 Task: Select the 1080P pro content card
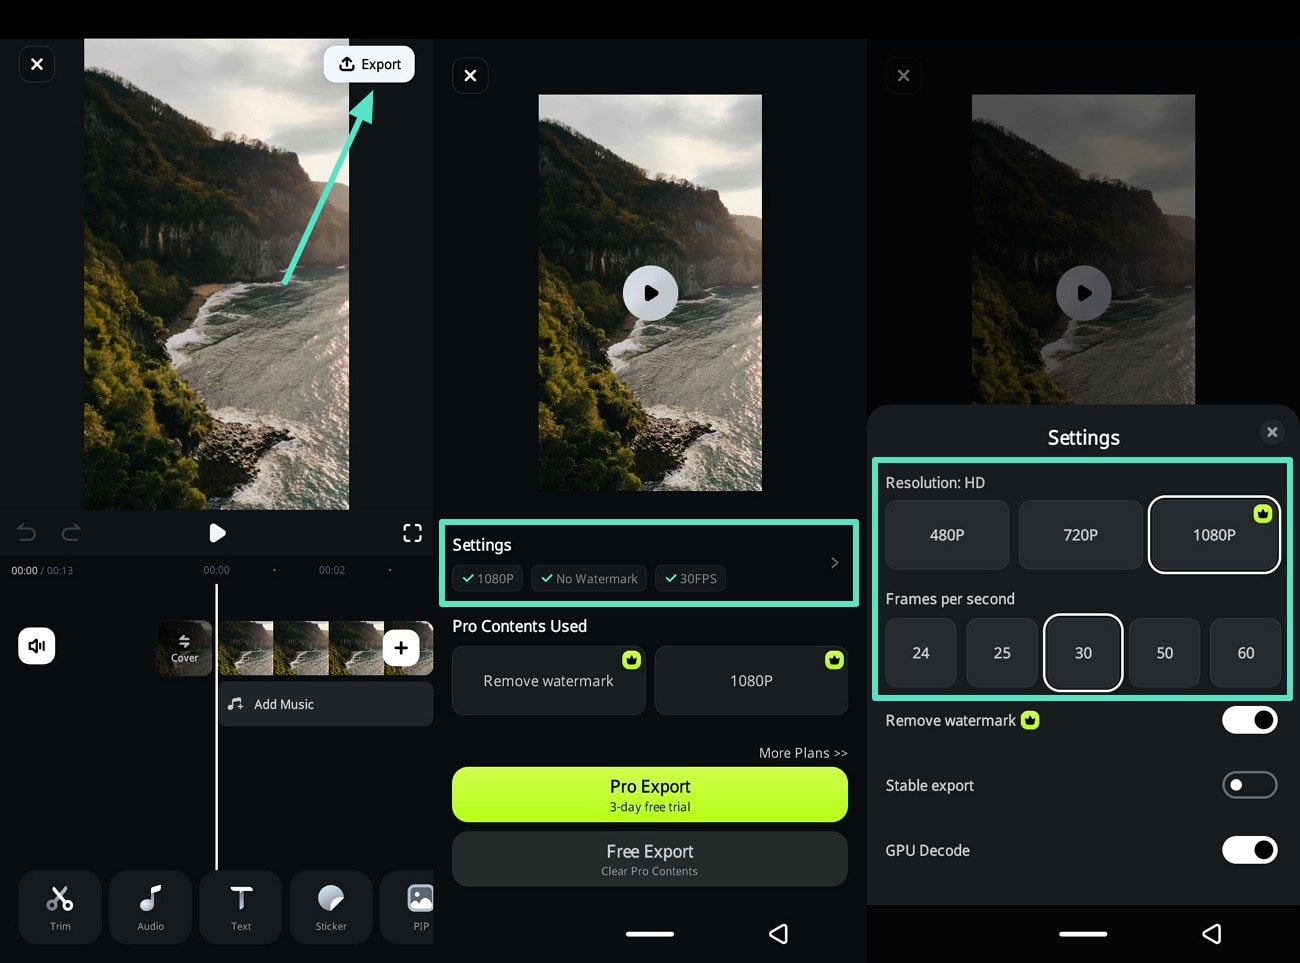(x=751, y=680)
